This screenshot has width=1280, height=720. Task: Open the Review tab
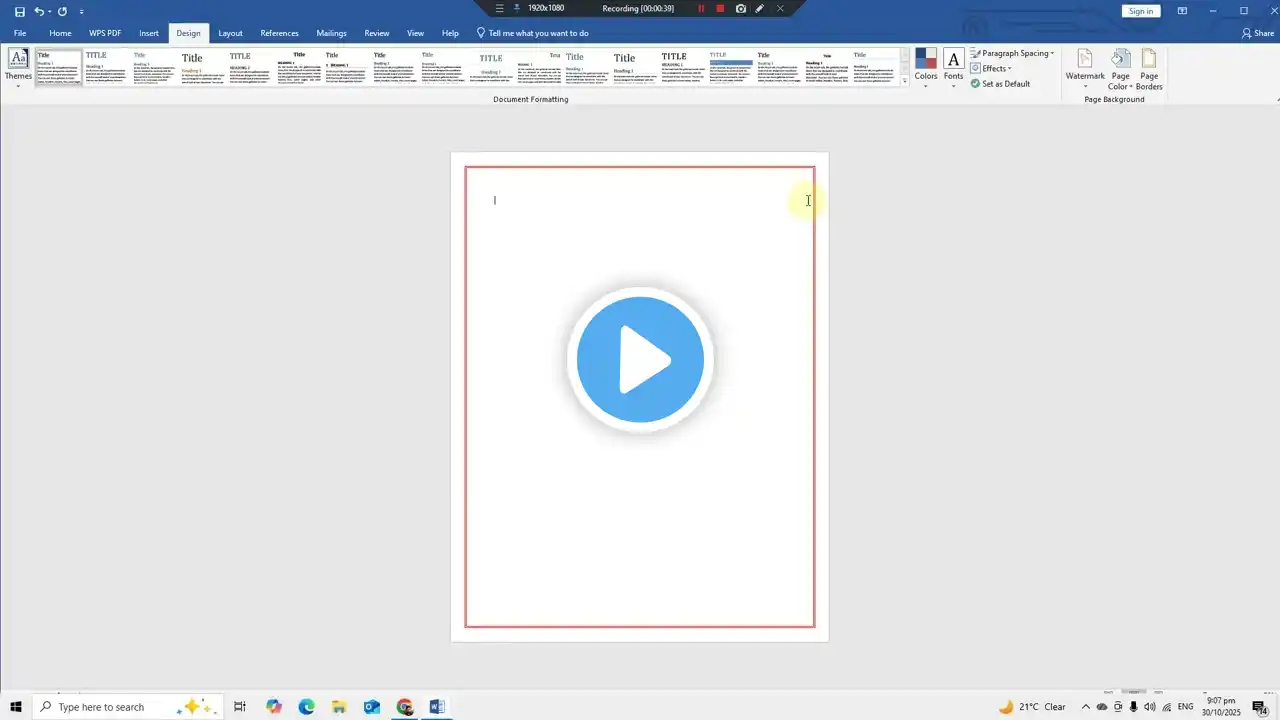click(x=377, y=33)
